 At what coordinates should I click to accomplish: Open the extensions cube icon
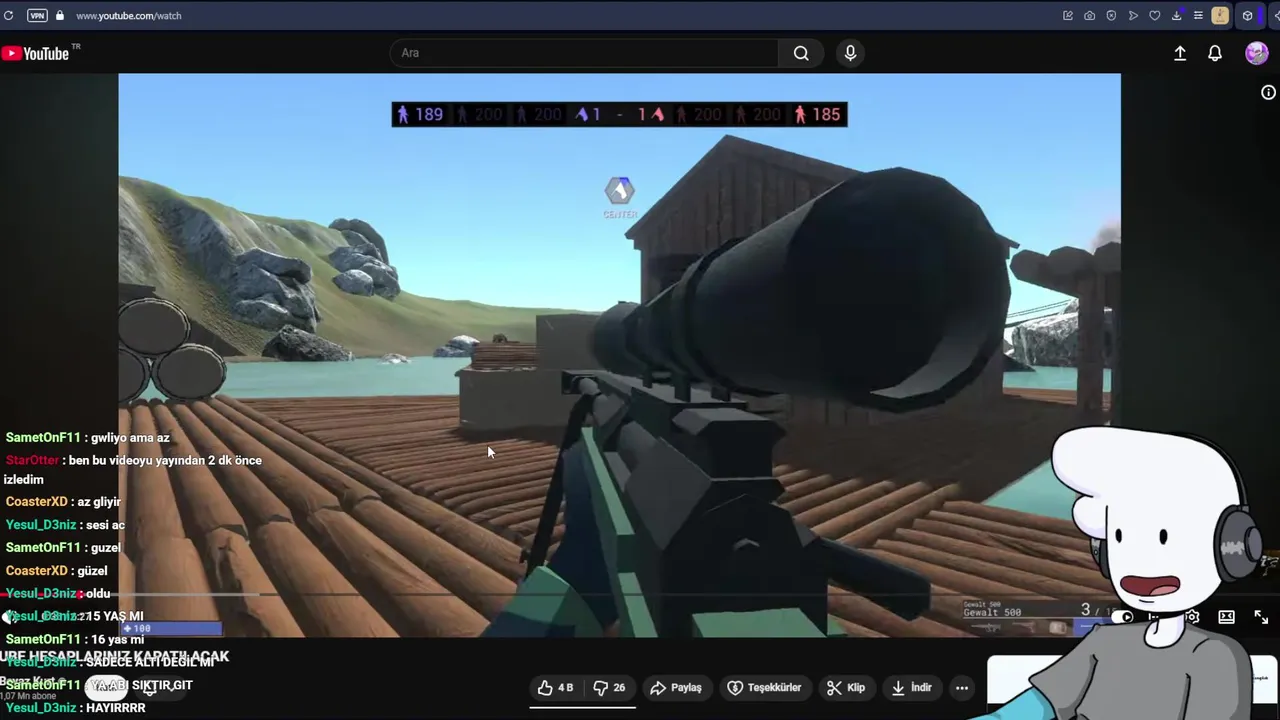tap(1247, 15)
